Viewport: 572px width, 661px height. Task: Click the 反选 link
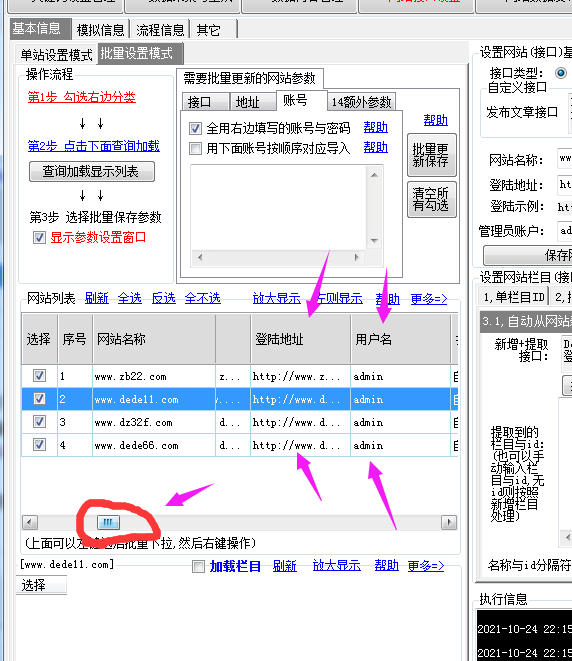pyautogui.click(x=164, y=298)
